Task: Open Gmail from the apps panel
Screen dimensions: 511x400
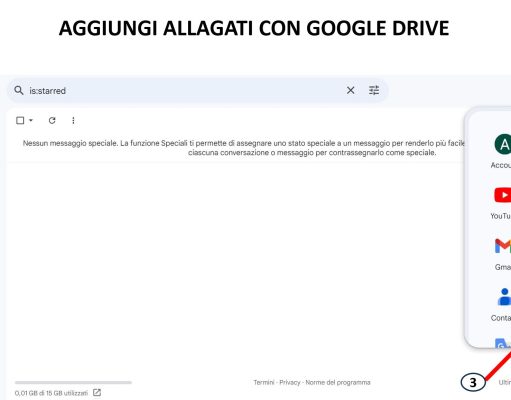Action: [x=503, y=246]
